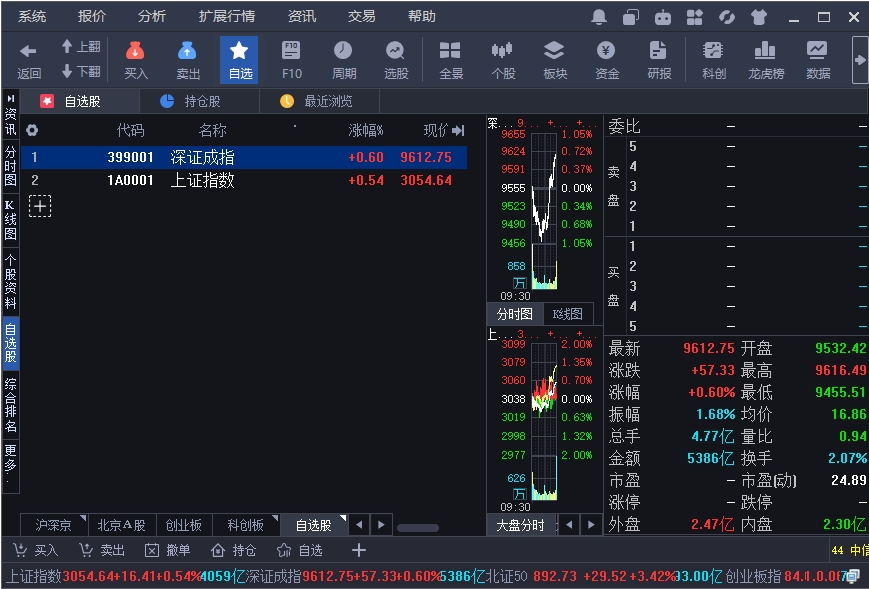Click the 周期 period clock icon
Screen dimensions: 869x589
(x=343, y=50)
